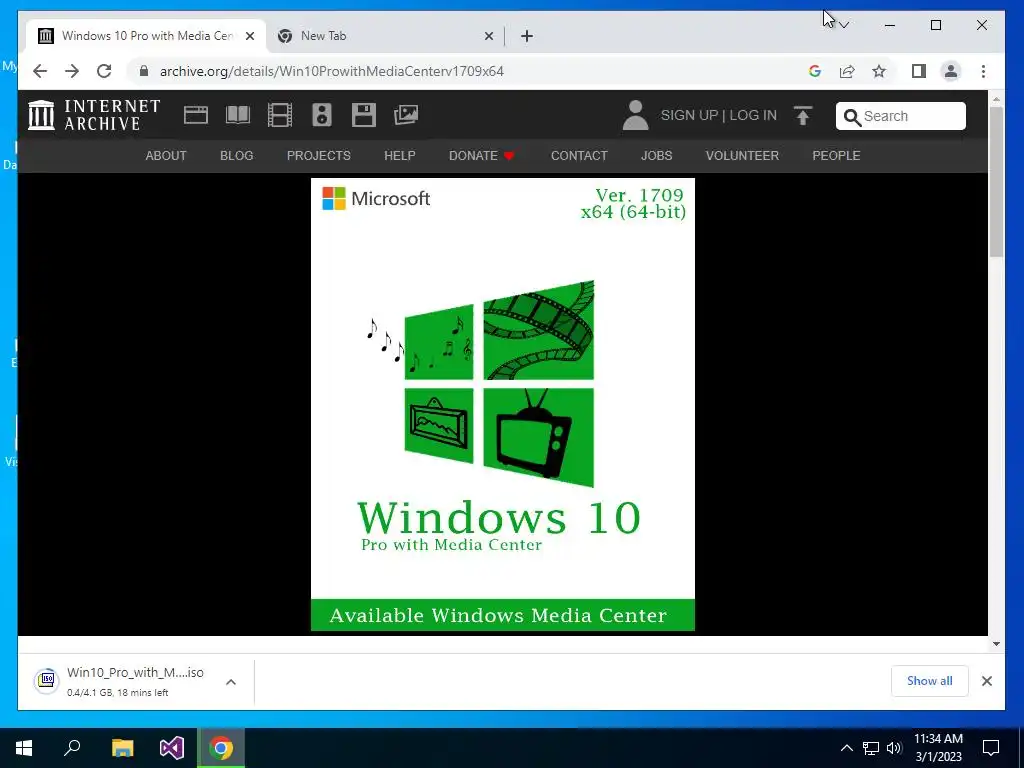Click the network icon in the system tray
This screenshot has height=768, width=1024.
click(871, 748)
